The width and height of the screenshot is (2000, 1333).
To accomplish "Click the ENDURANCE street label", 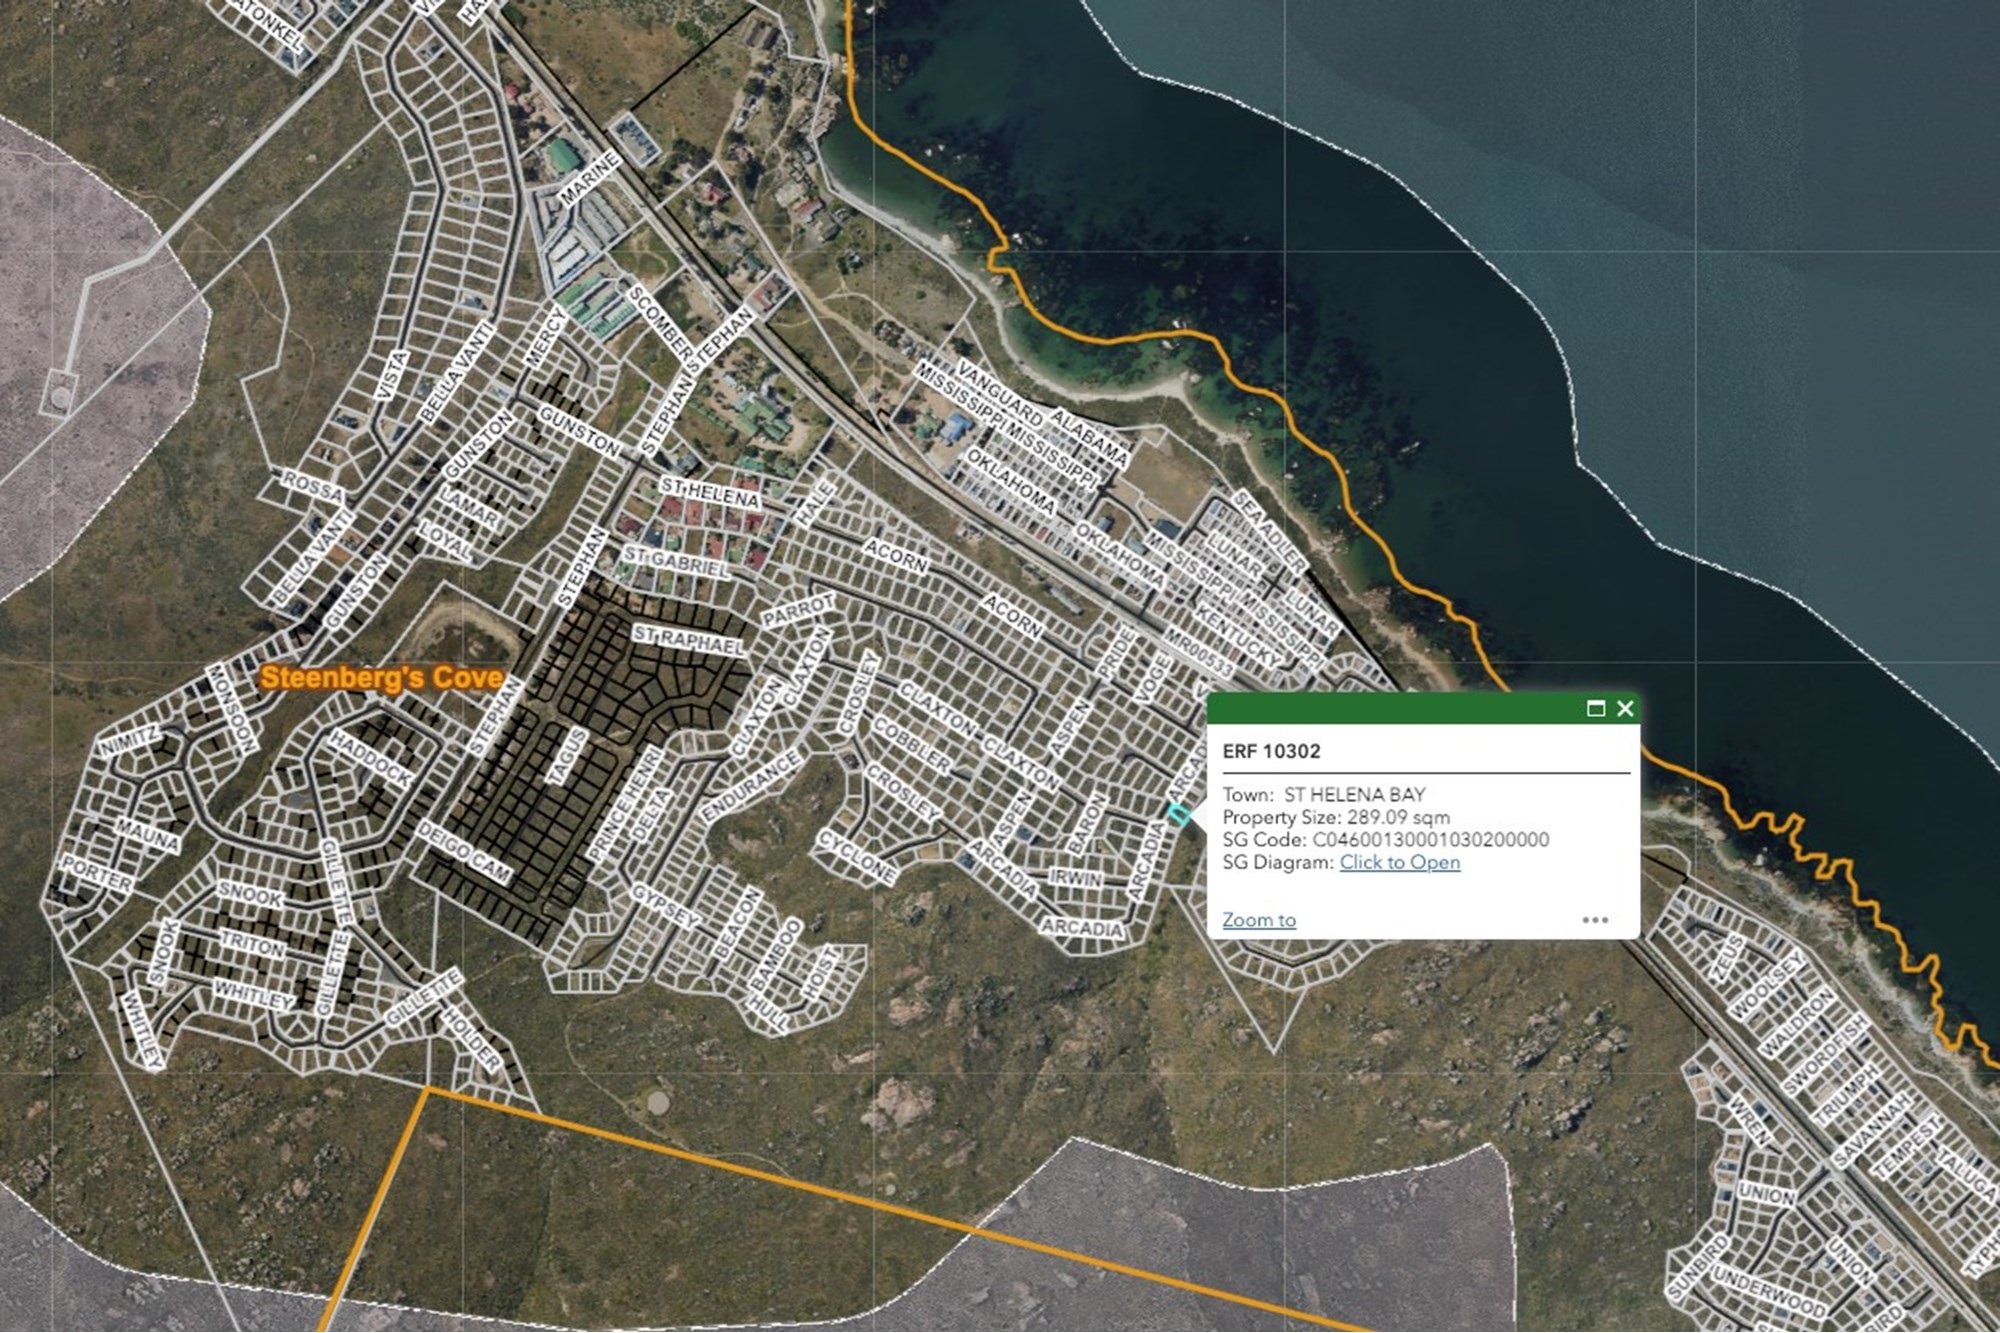I will [751, 785].
